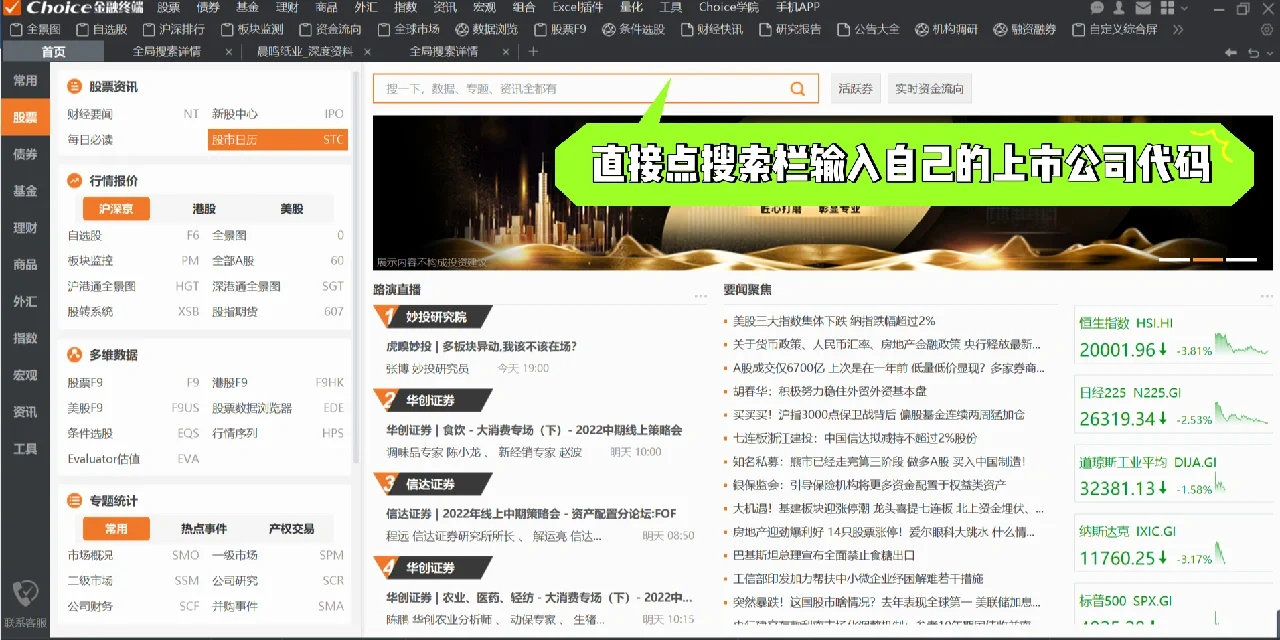Open the Excel插件 menu
The height and width of the screenshot is (640, 1280).
tap(578, 7)
